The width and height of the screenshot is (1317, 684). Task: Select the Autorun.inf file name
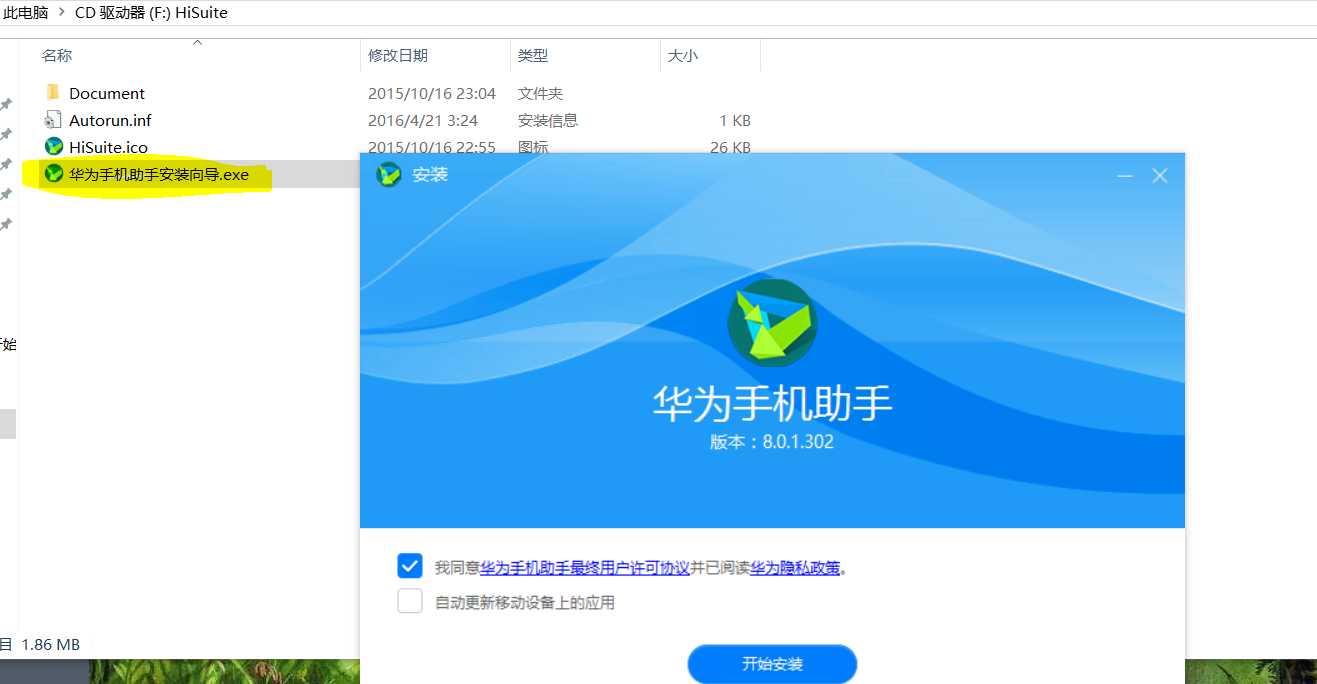(x=110, y=120)
